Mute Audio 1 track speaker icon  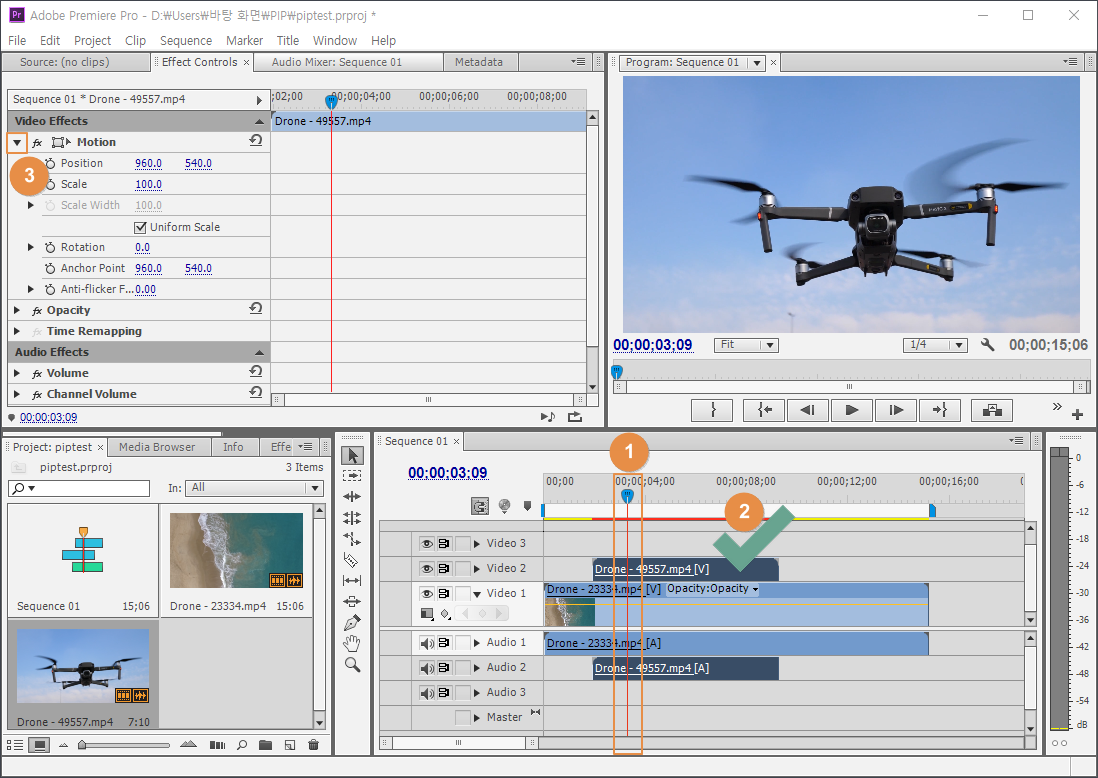click(x=427, y=643)
